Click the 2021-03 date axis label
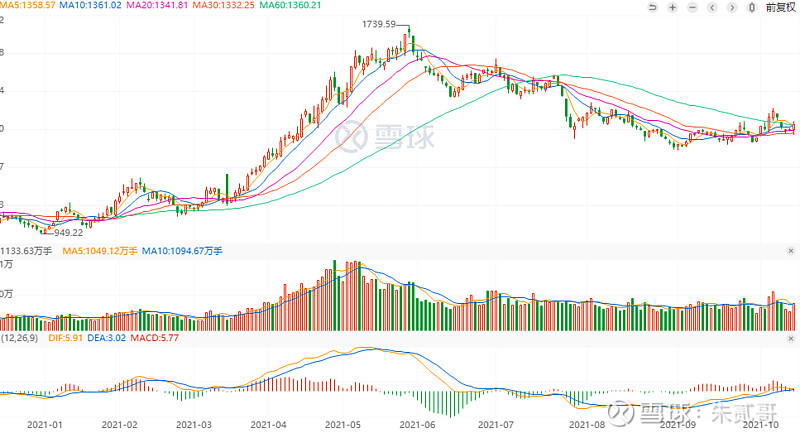 point(194,425)
